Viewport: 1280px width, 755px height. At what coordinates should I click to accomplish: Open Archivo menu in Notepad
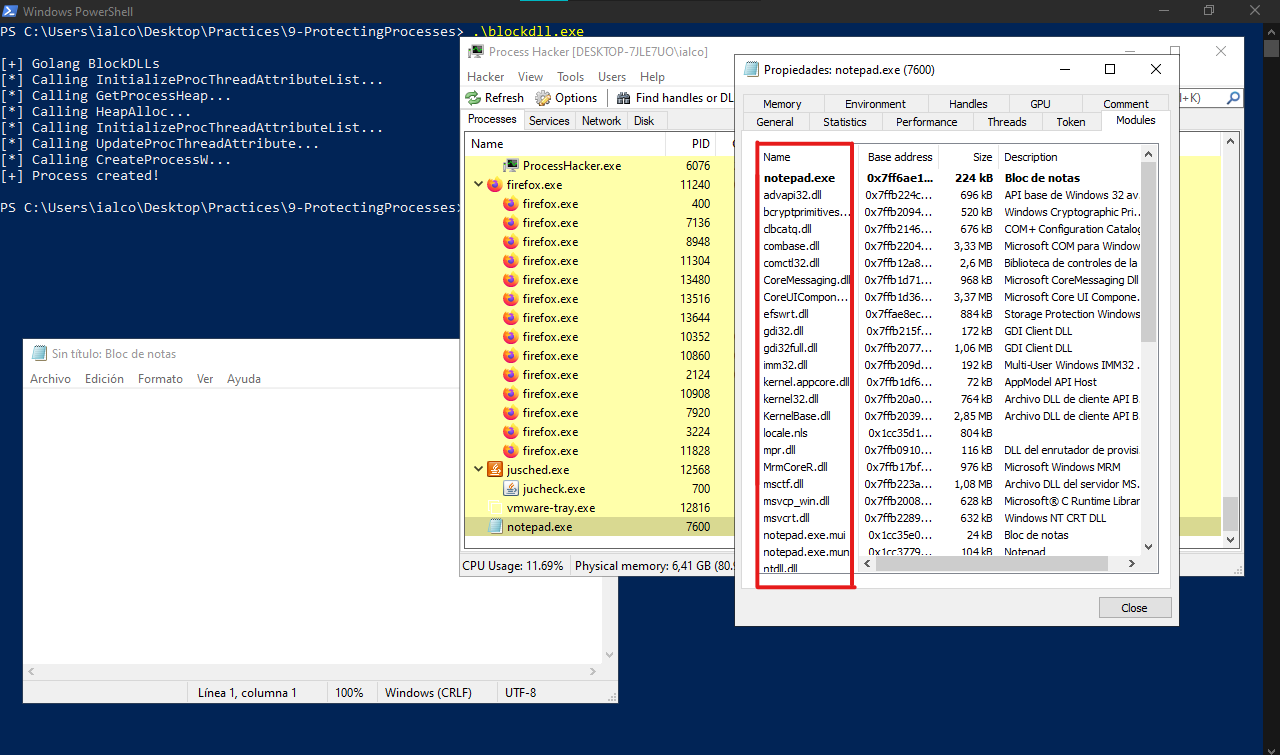50,379
